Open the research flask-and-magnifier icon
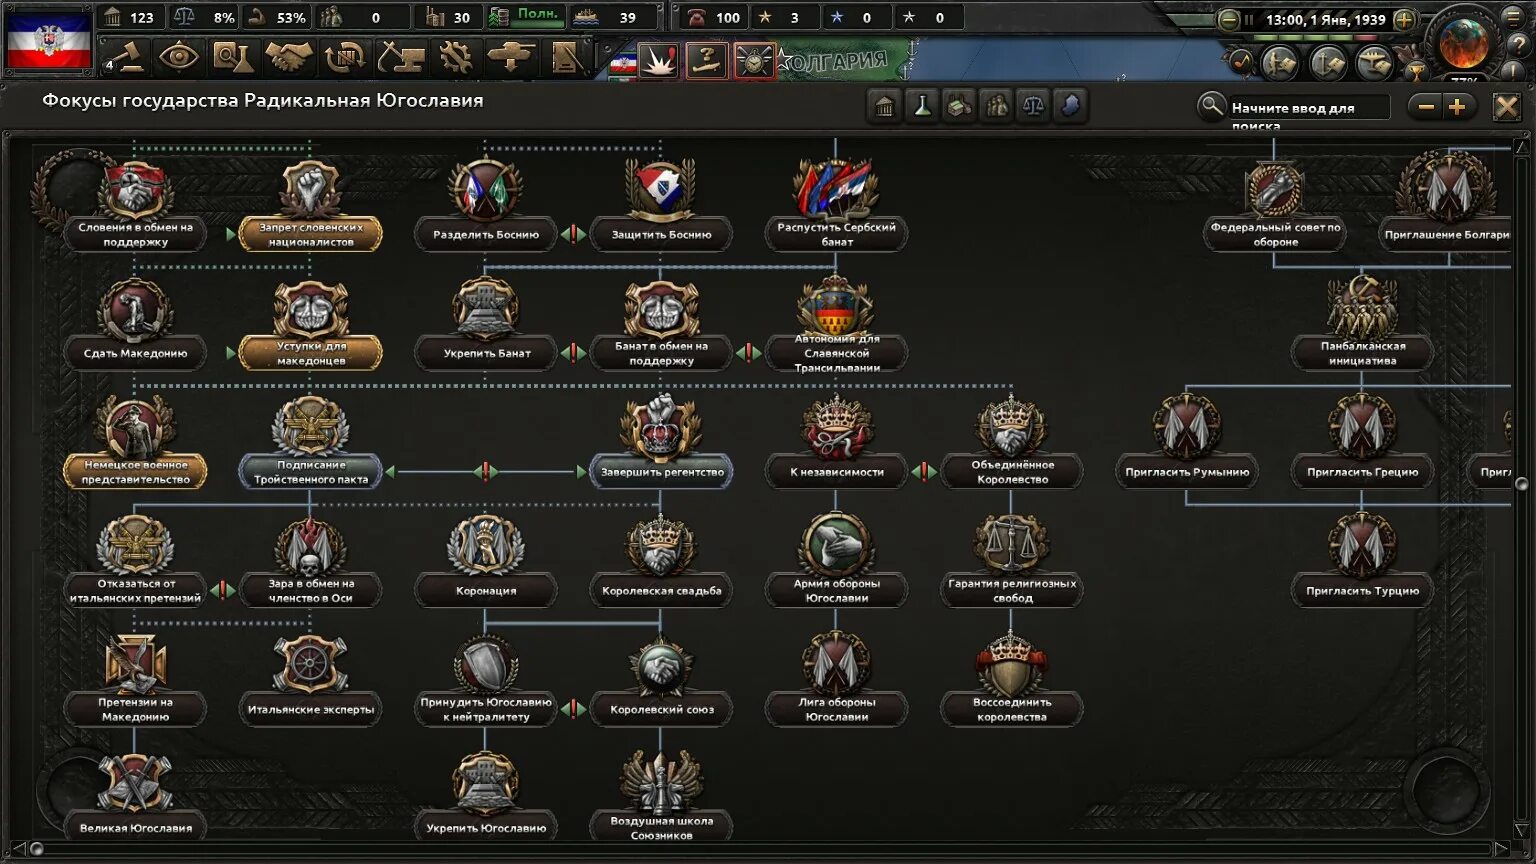This screenshot has width=1536, height=864. click(x=233, y=57)
